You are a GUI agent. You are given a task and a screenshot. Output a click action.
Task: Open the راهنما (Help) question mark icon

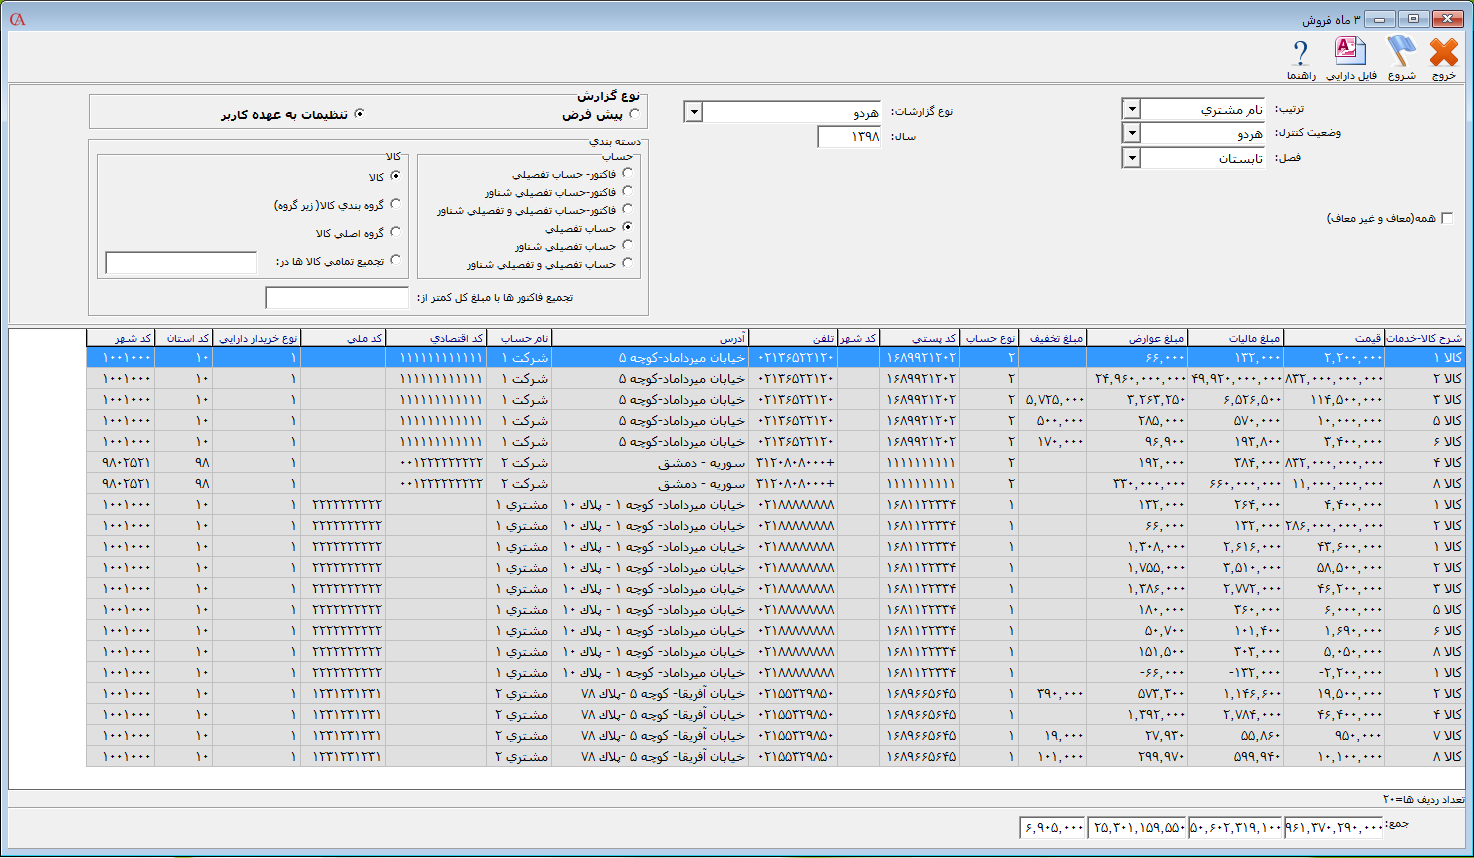coord(1300,53)
